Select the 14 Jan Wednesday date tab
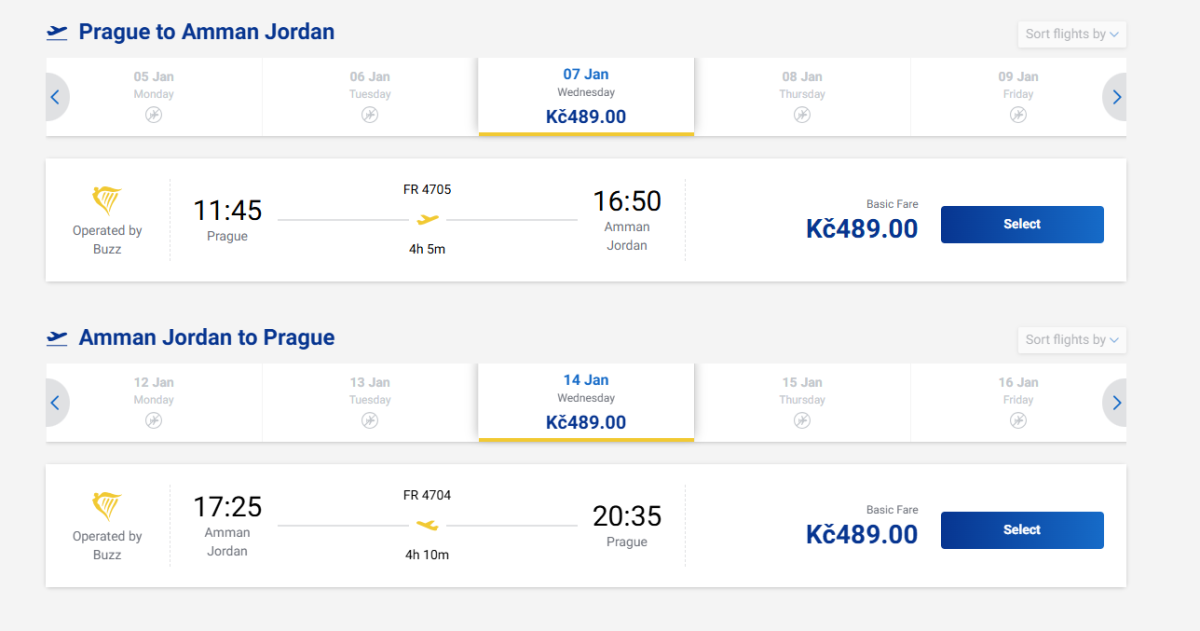1200x631 pixels. click(586, 402)
